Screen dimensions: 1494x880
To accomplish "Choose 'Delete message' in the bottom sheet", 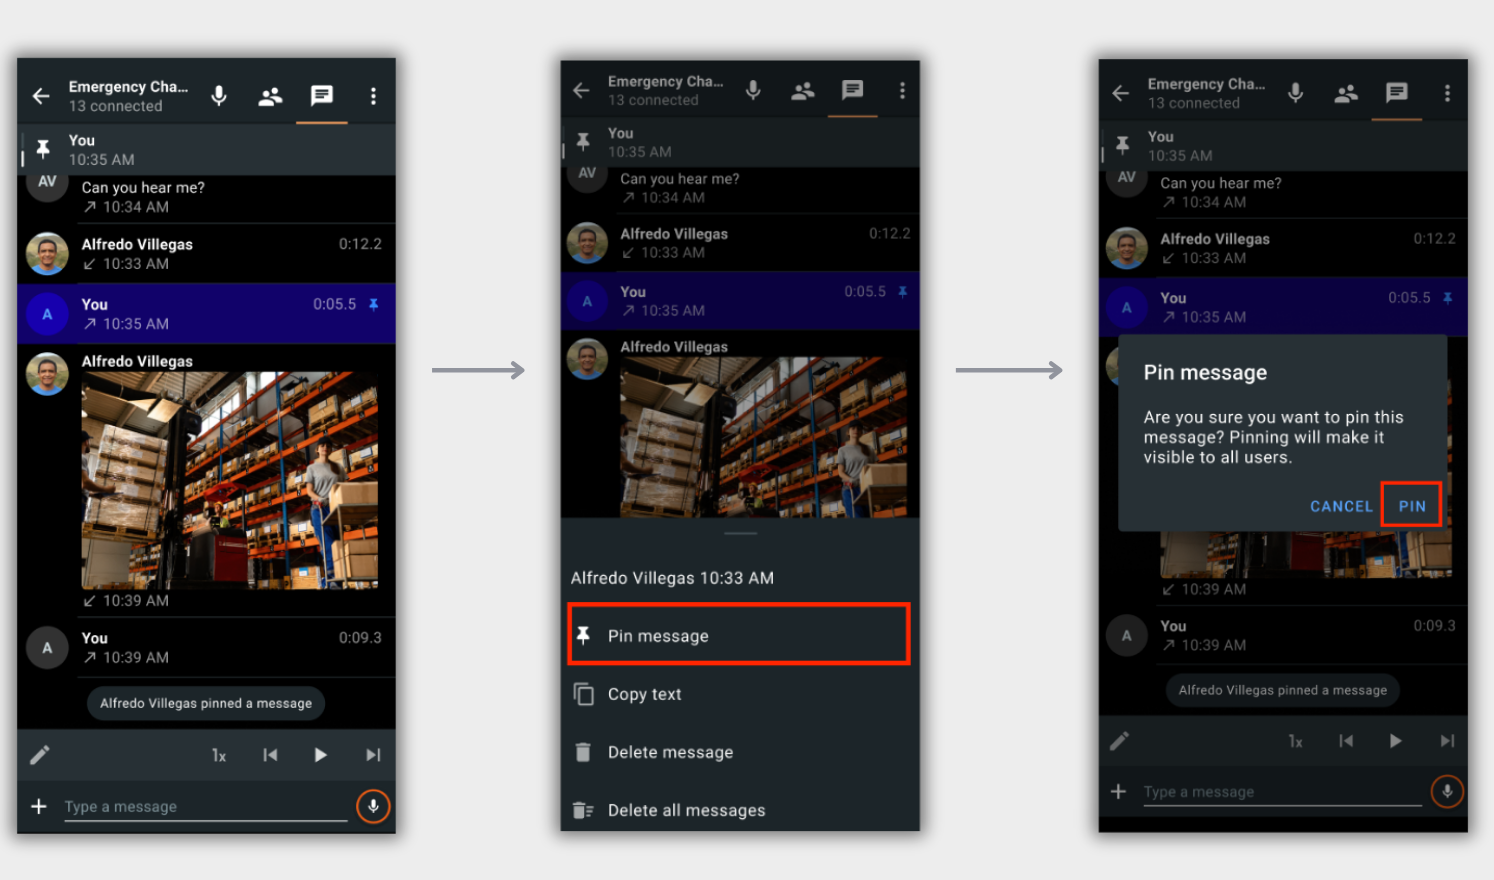I will (739, 752).
